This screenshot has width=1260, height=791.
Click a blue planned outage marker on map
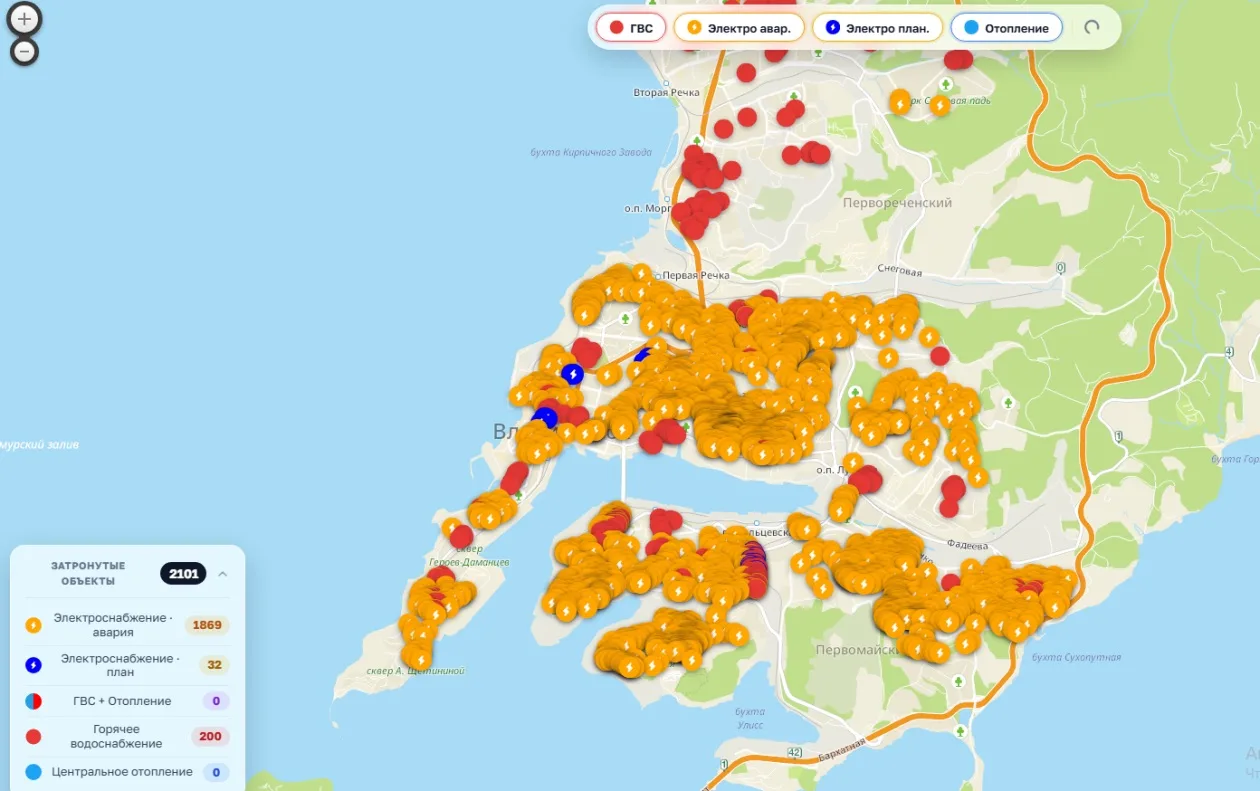click(x=572, y=374)
